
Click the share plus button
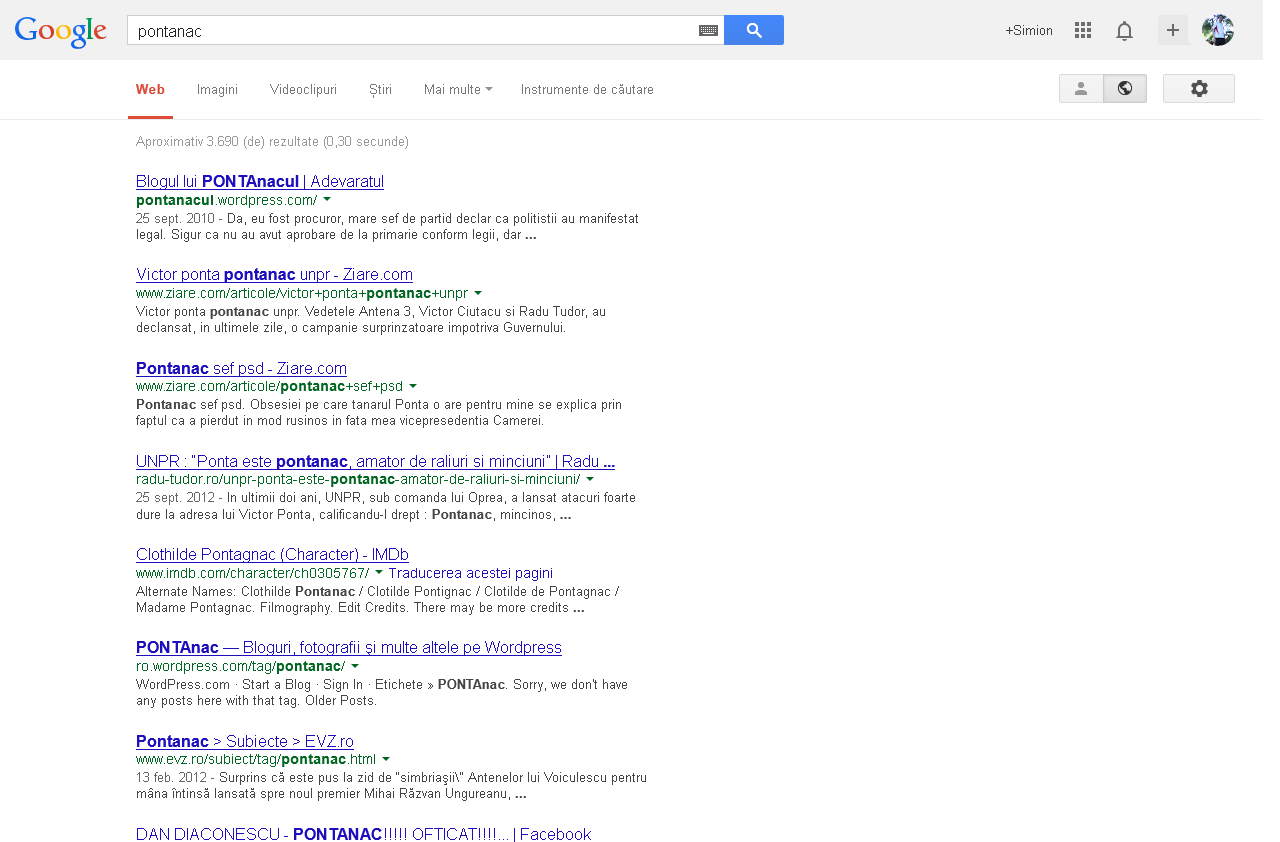click(1173, 30)
